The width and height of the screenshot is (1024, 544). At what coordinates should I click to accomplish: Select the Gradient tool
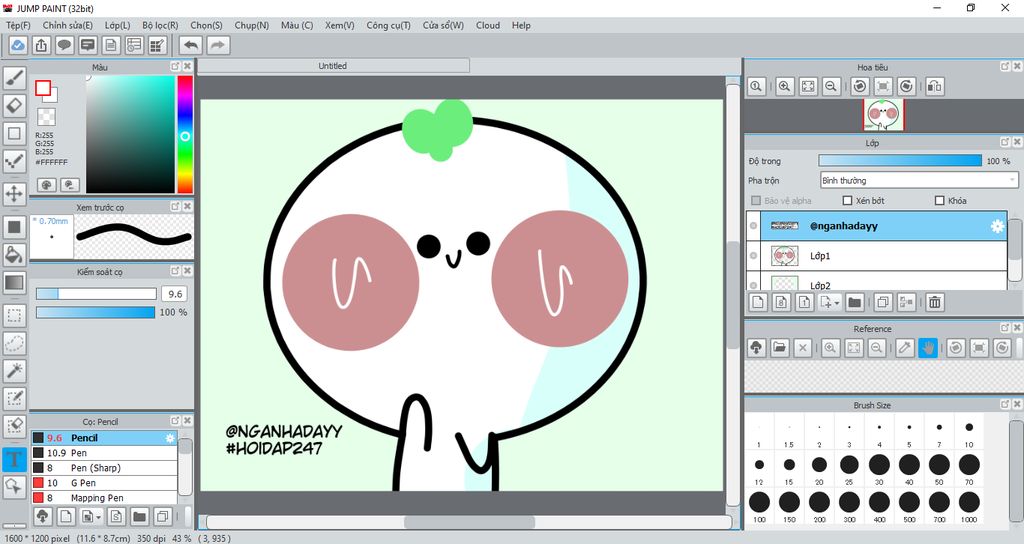14,282
